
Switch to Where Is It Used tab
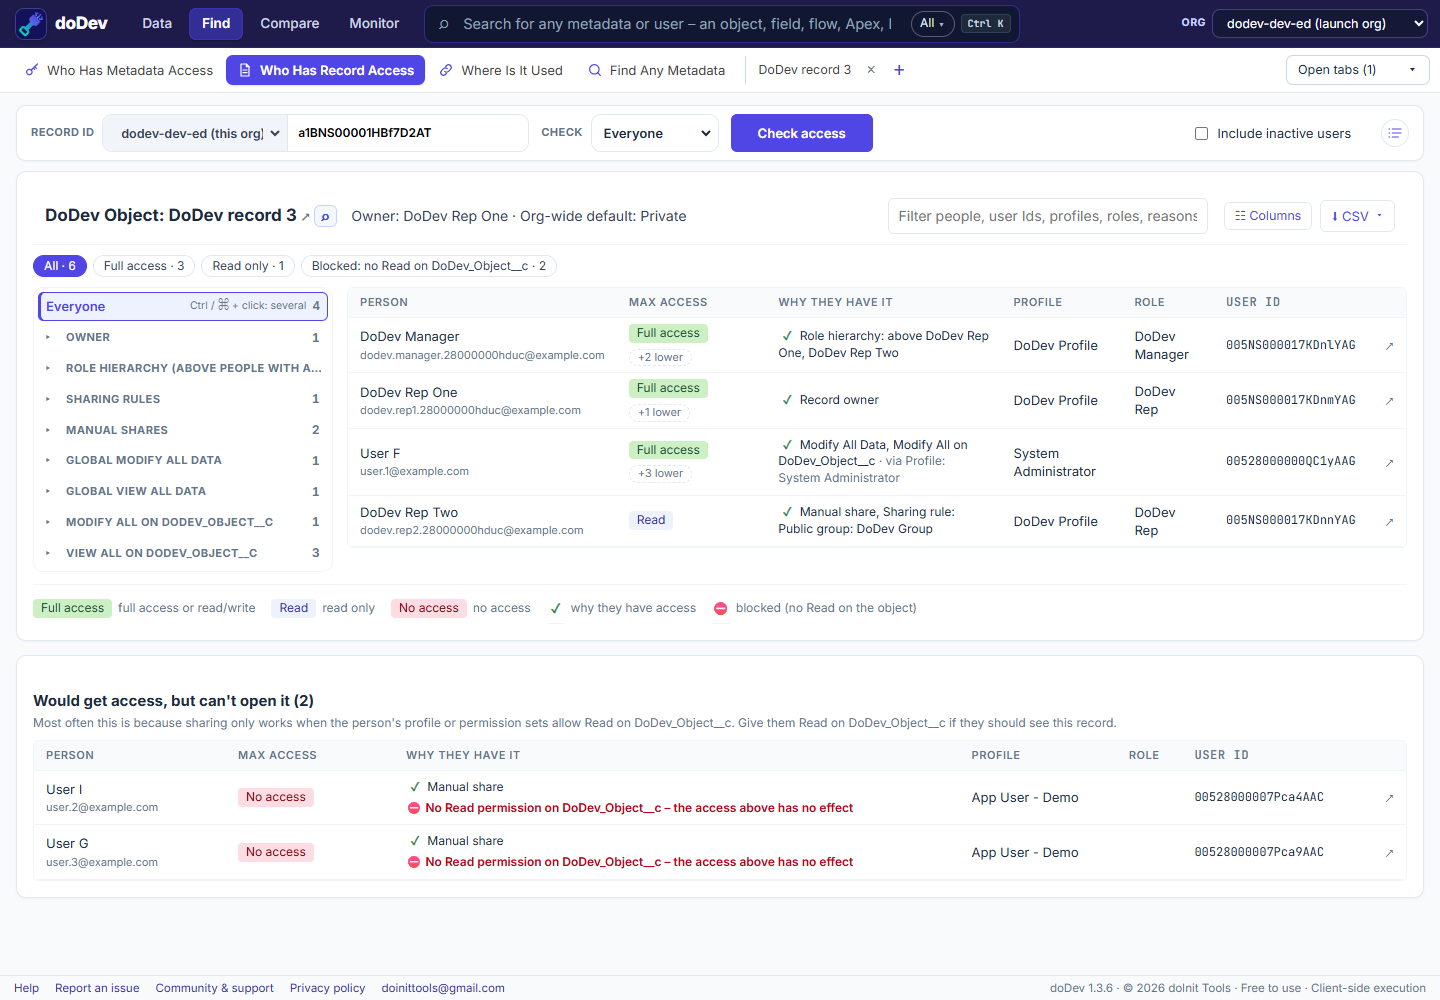pyautogui.click(x=501, y=70)
